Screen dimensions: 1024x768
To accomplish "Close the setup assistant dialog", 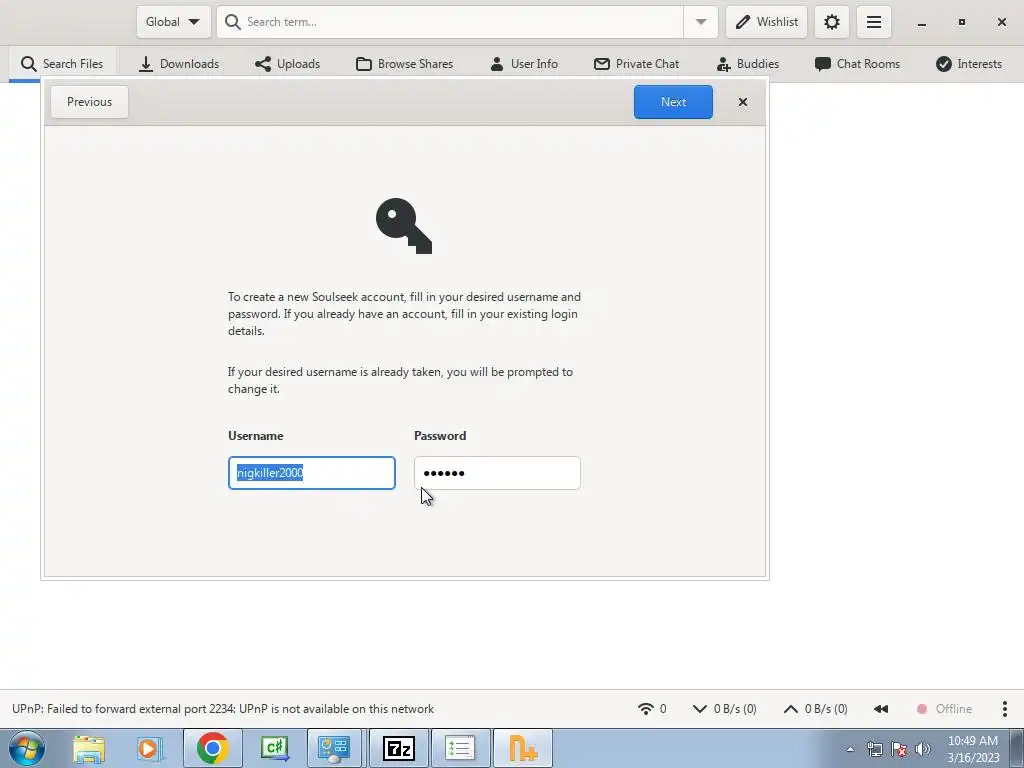I will [x=743, y=102].
